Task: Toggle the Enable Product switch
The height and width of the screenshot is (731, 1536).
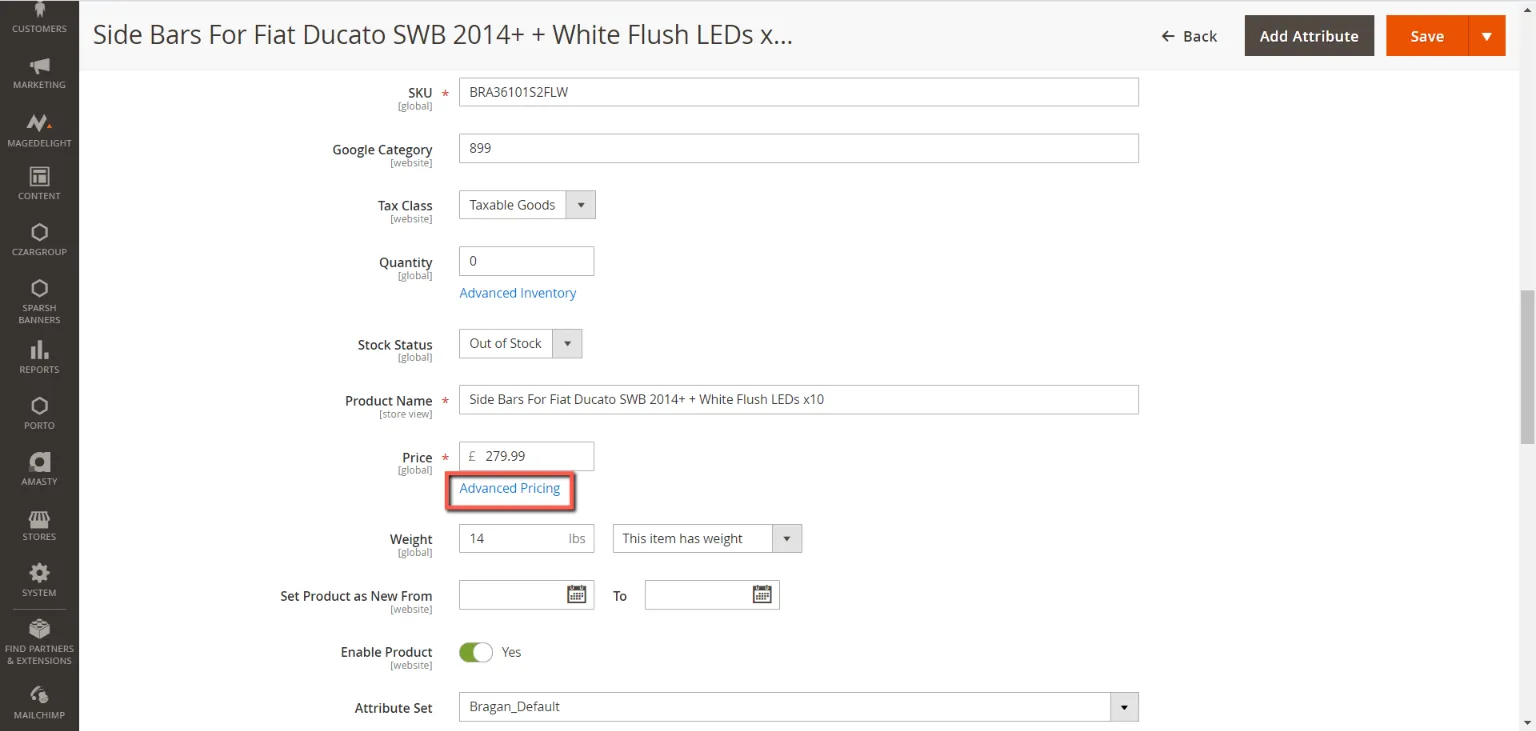Action: [x=476, y=652]
